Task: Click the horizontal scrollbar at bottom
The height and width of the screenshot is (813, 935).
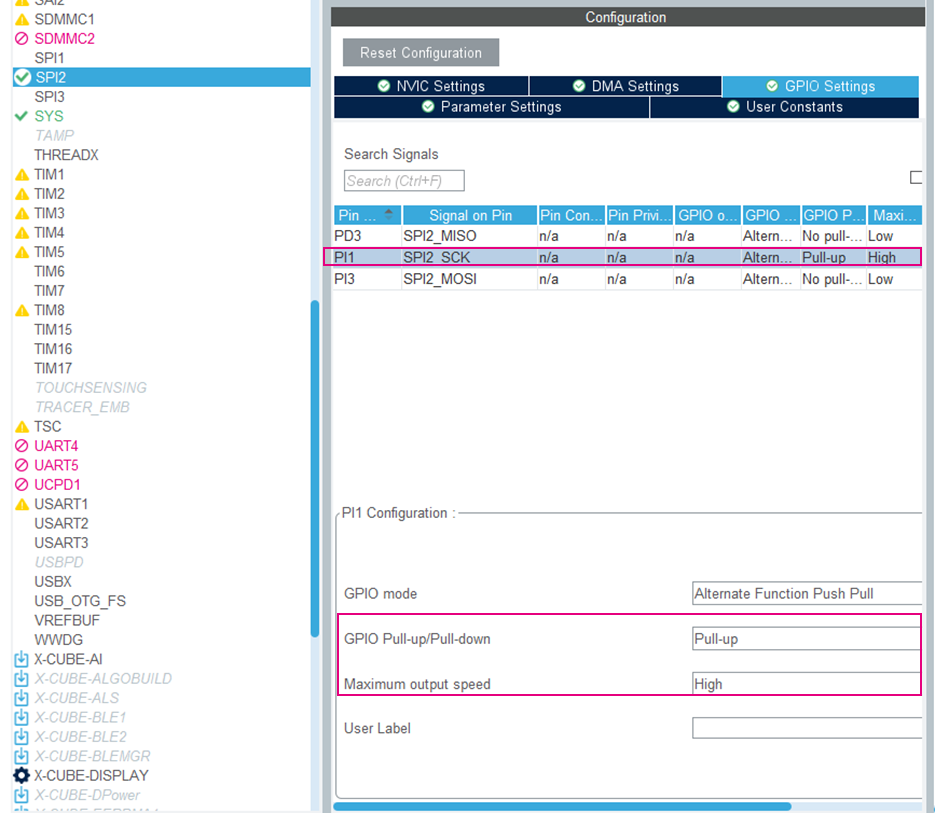Action: point(562,806)
